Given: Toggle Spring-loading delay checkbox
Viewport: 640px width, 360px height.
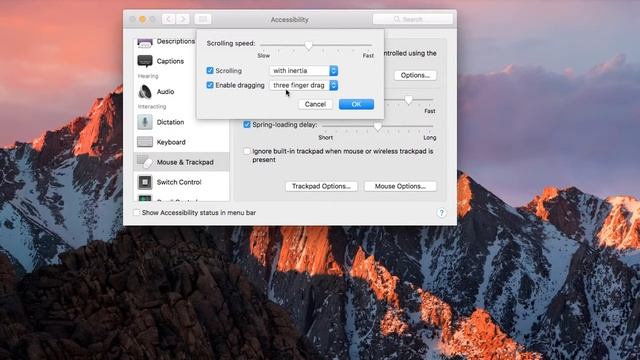Looking at the screenshot, I should coord(247,124).
